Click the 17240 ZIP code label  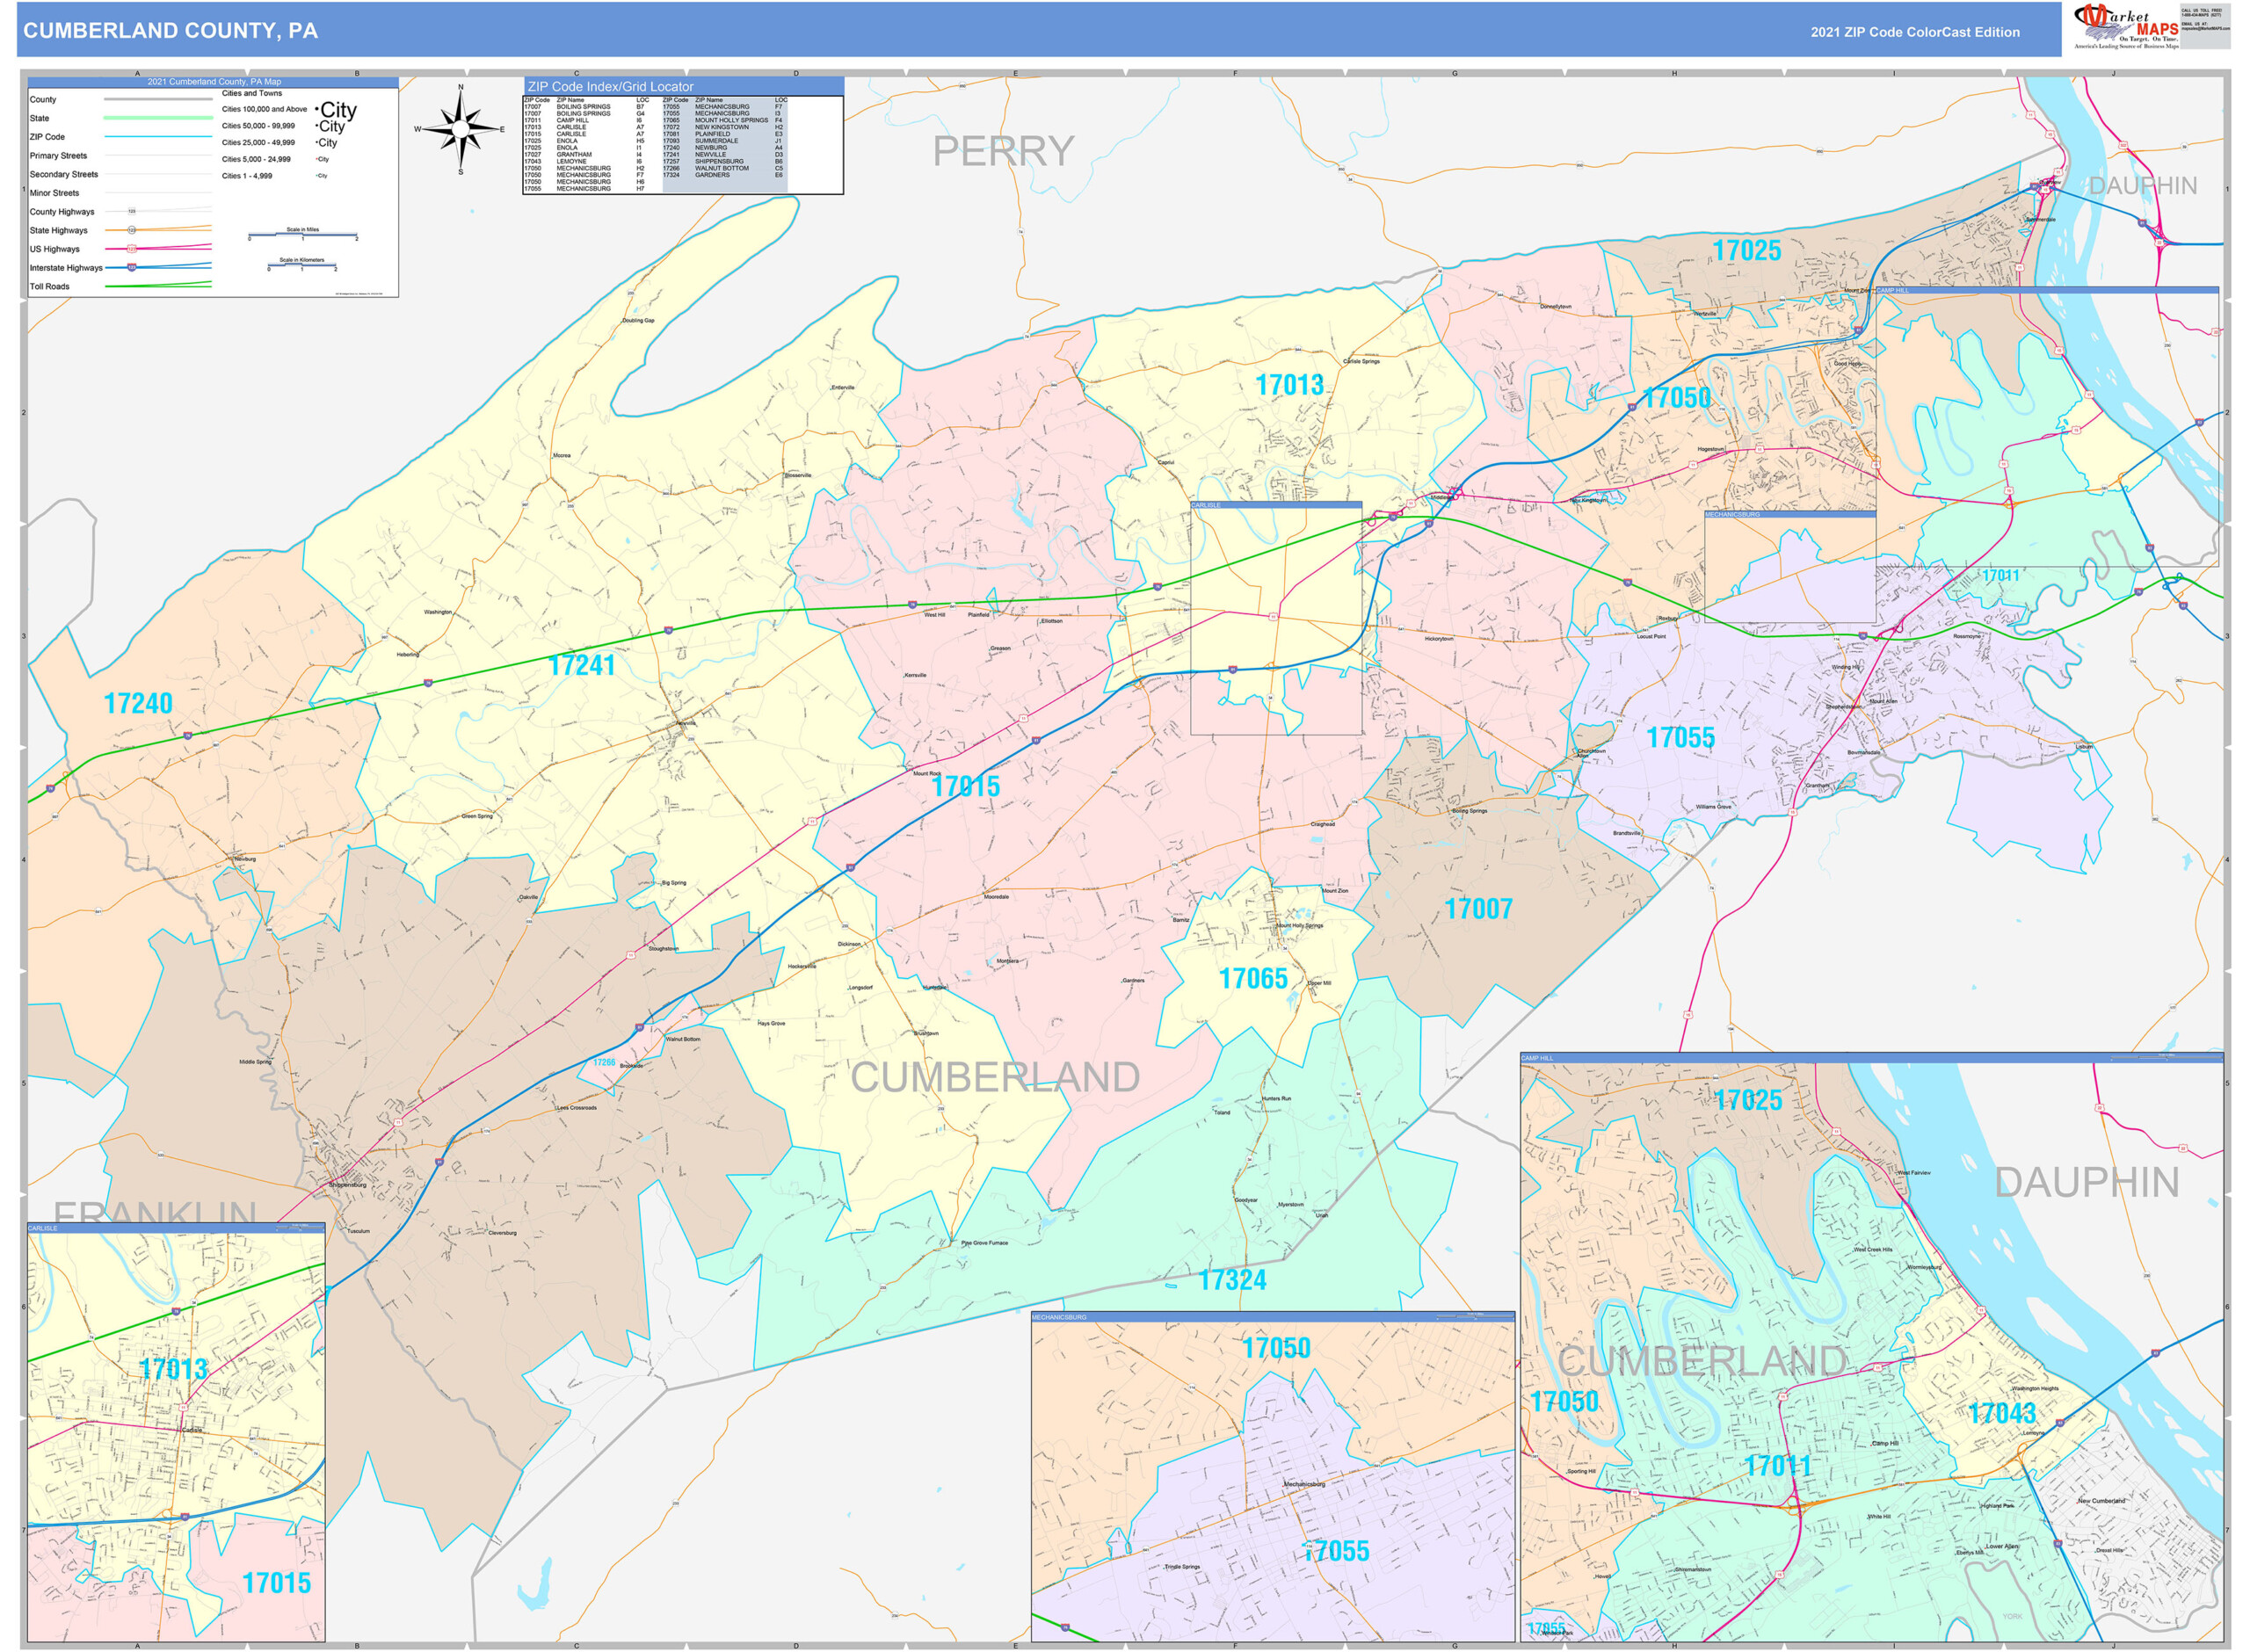138,704
